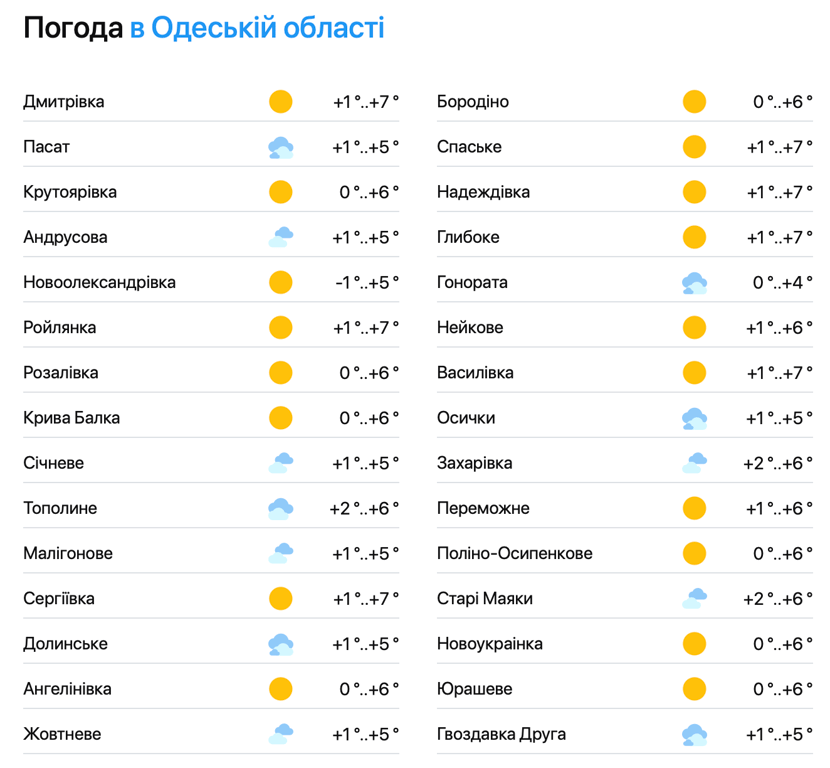The height and width of the screenshot is (768, 830).
Task: Select the Поліно-Осипенкове location
Action: pyautogui.click(x=514, y=554)
